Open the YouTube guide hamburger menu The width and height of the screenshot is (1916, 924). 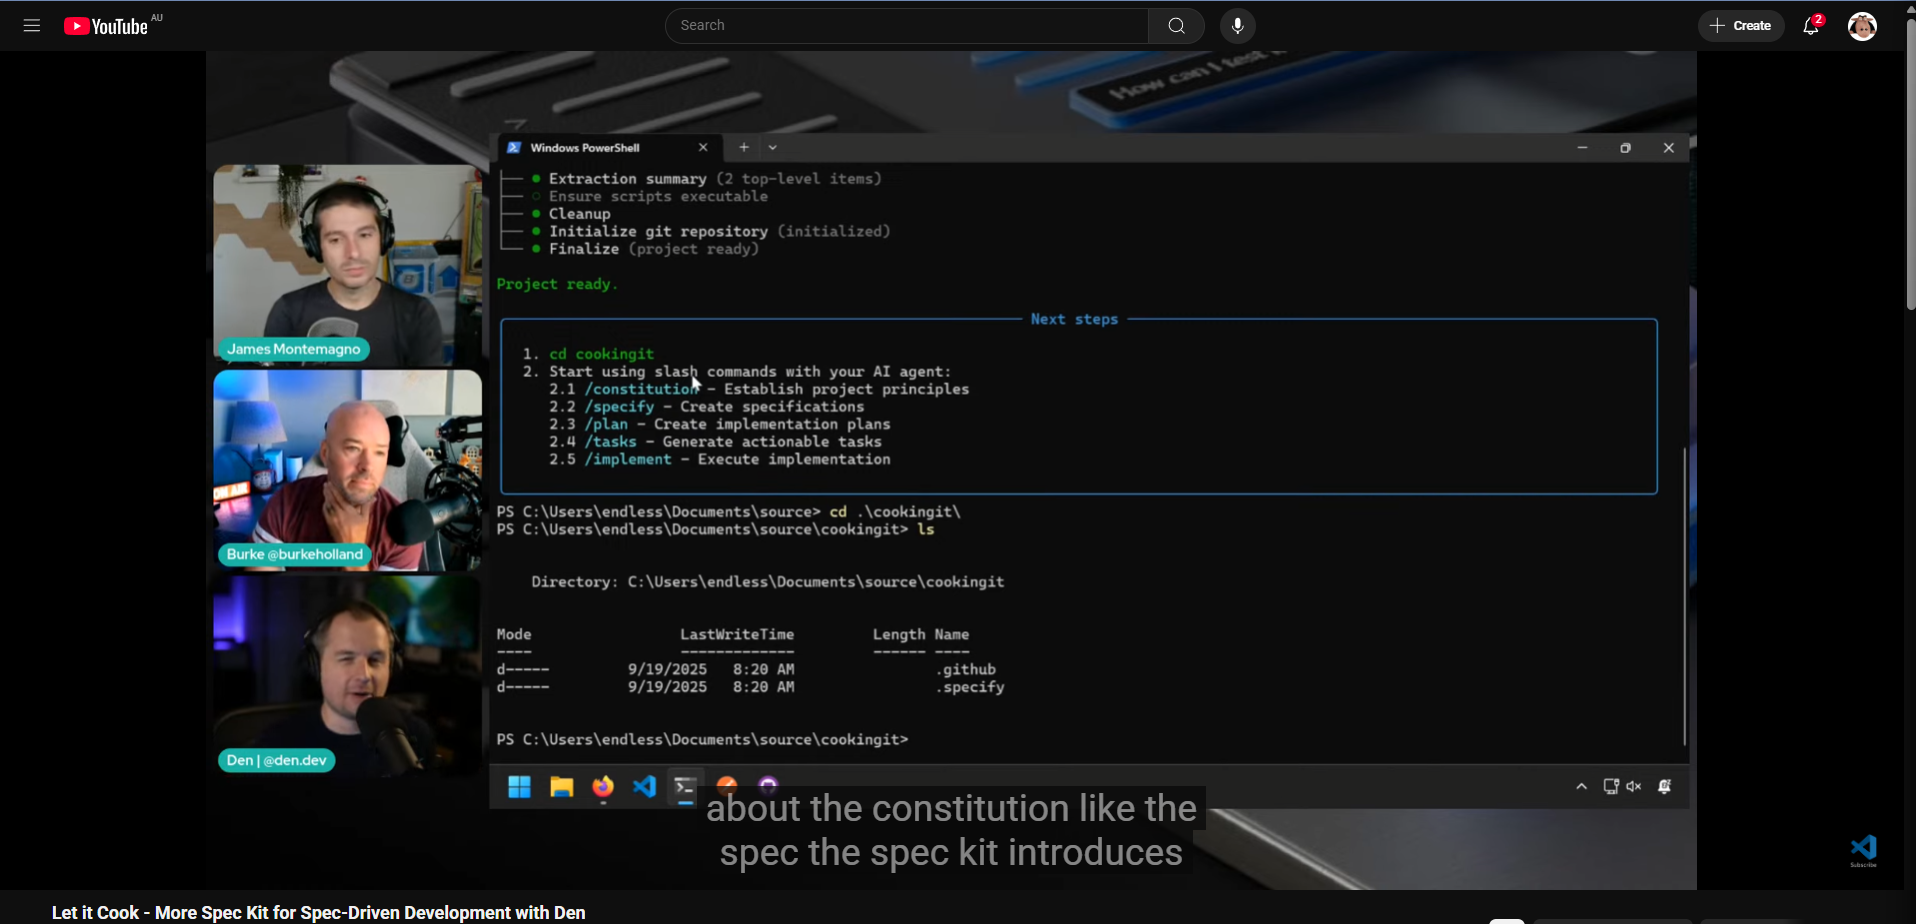click(32, 26)
